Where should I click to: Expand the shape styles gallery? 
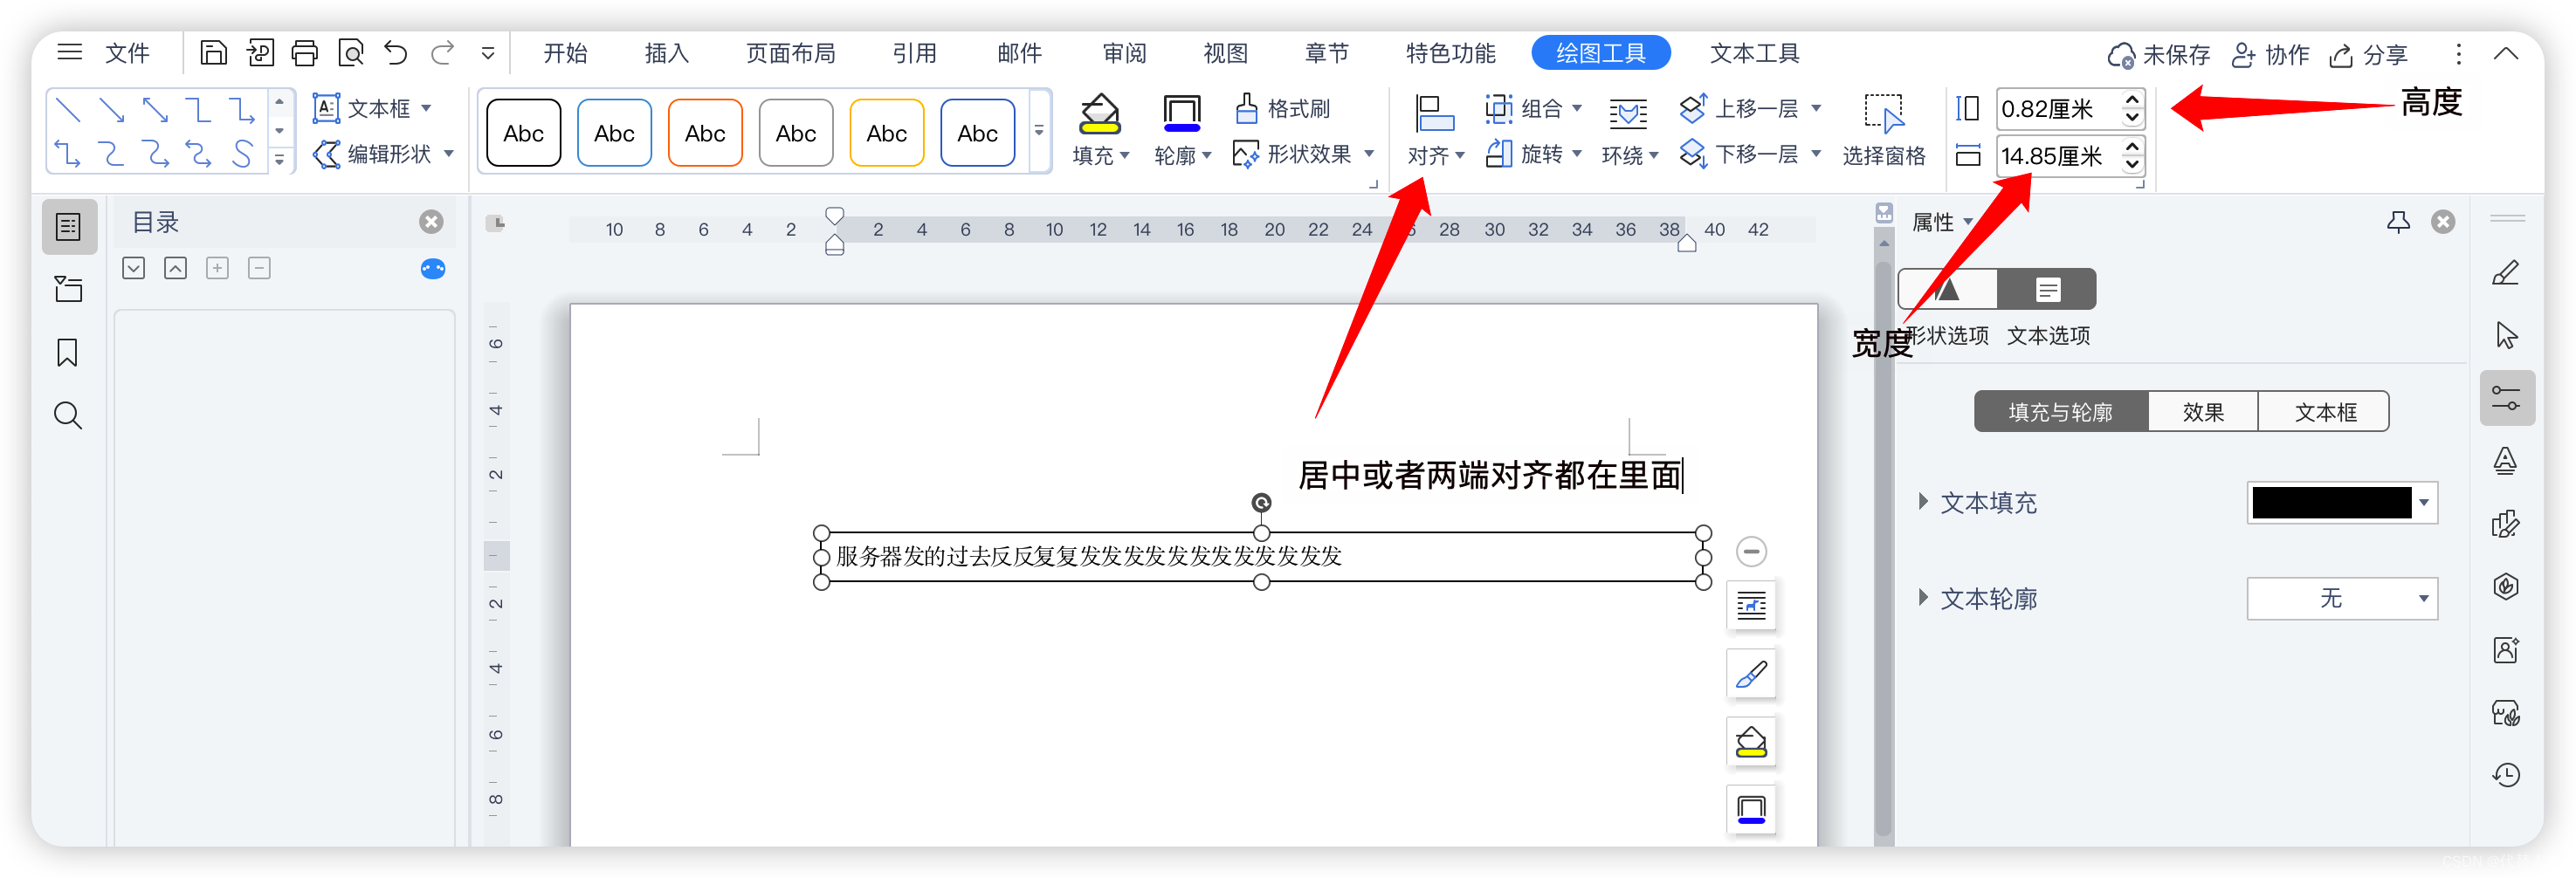(x=1039, y=131)
